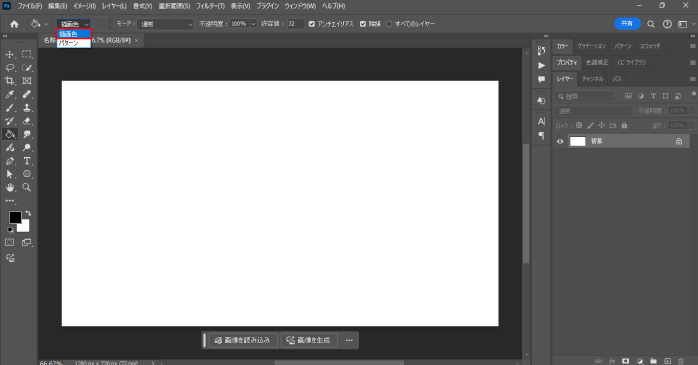Select the Move tool

[9, 54]
